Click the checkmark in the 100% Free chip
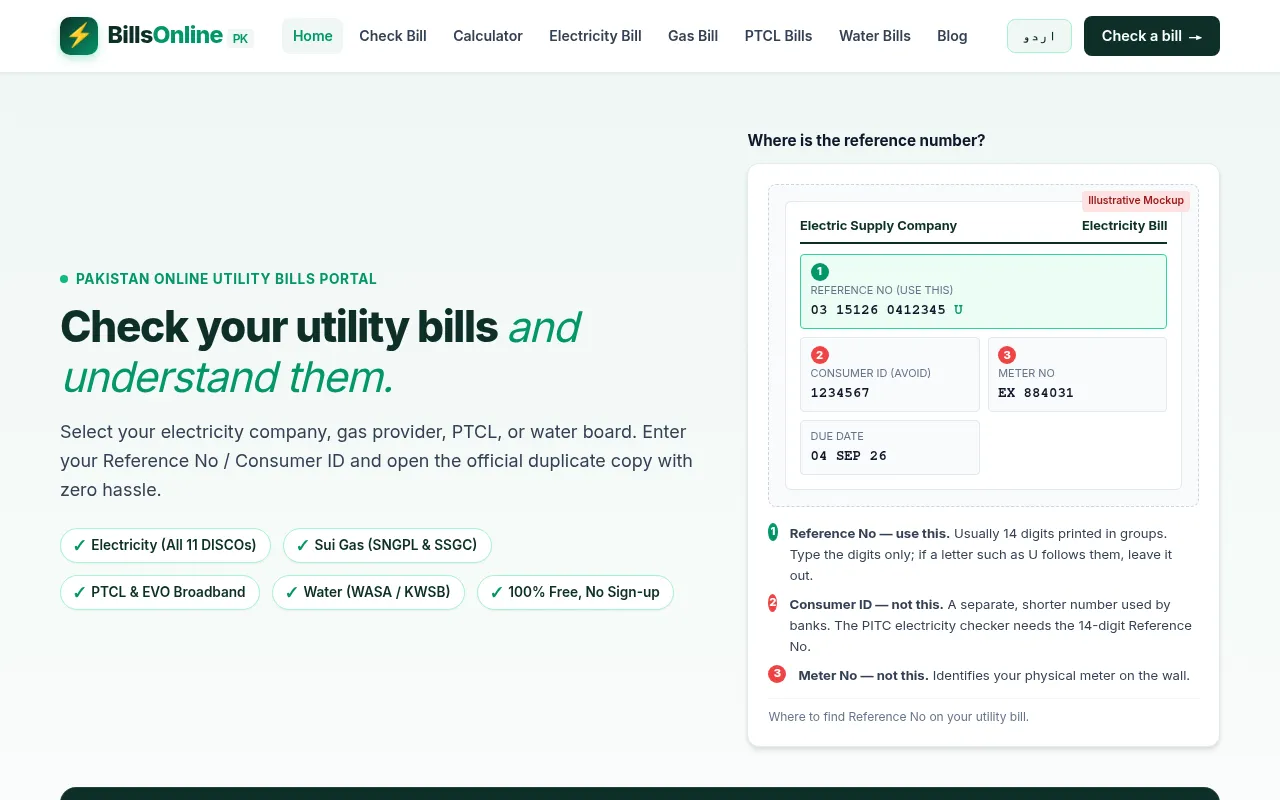Screen dimensions: 1280x800 click(x=496, y=593)
